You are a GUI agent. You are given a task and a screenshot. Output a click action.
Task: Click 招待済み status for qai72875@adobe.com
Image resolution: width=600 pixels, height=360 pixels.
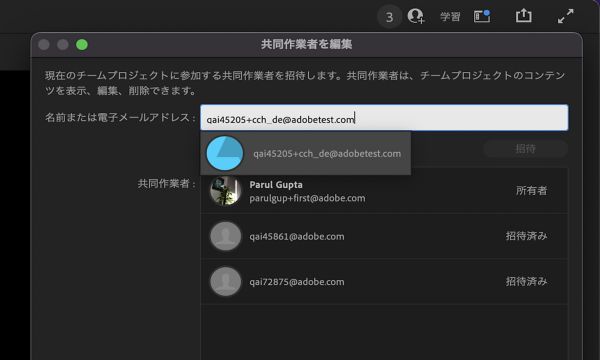(x=527, y=282)
